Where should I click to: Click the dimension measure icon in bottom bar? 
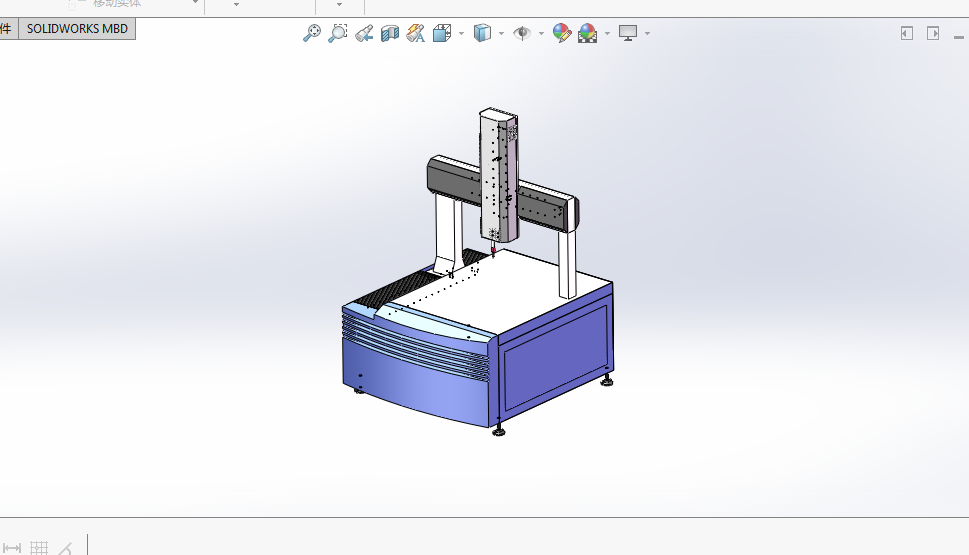(12, 548)
